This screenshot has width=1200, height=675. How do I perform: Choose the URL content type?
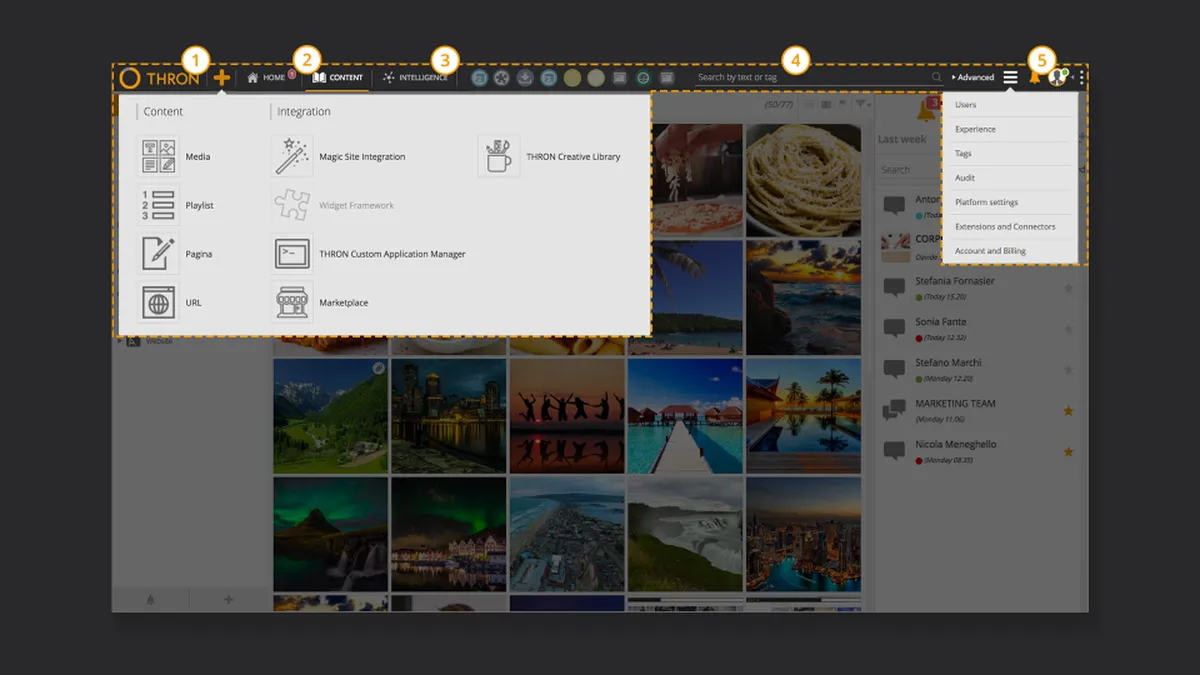point(170,302)
